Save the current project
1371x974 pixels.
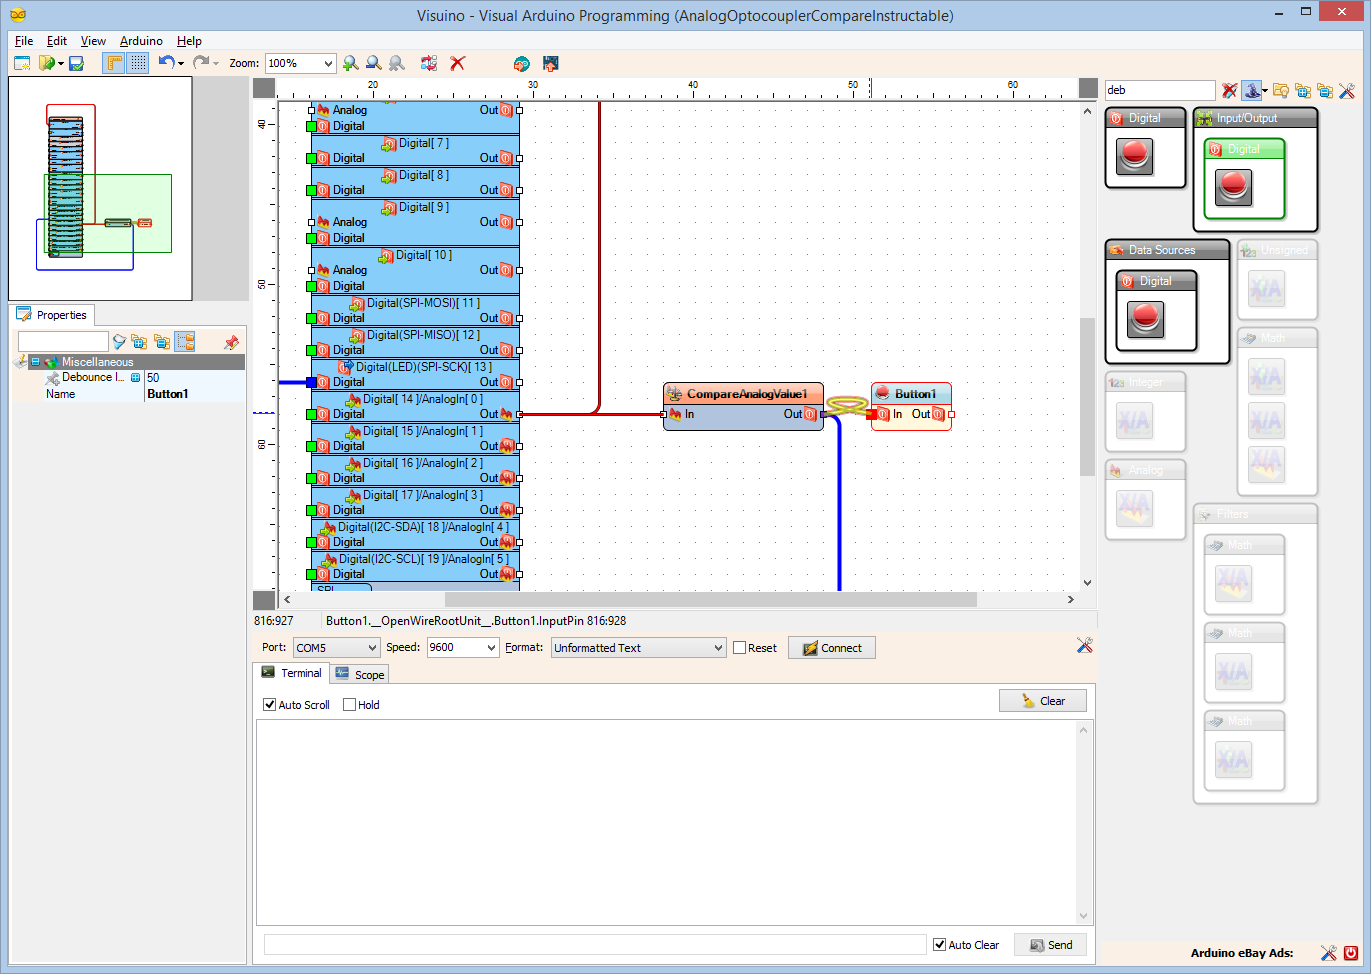click(x=74, y=62)
